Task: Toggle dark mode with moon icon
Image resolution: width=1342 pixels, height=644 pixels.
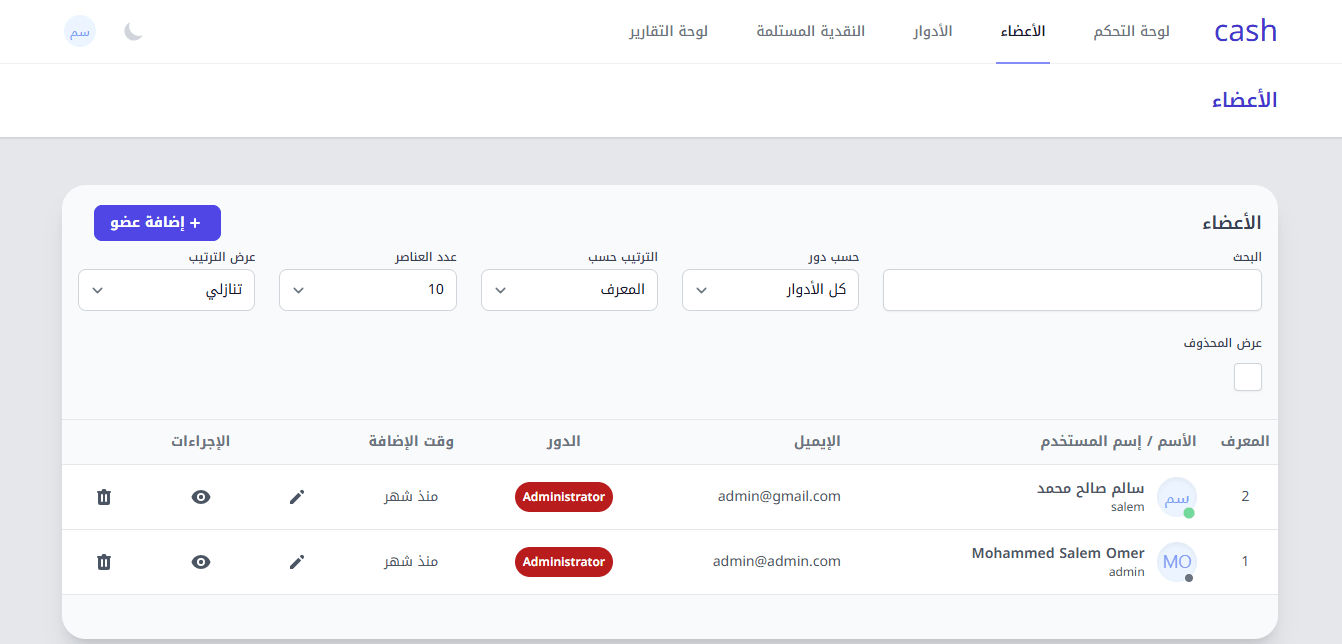Action: [x=134, y=31]
